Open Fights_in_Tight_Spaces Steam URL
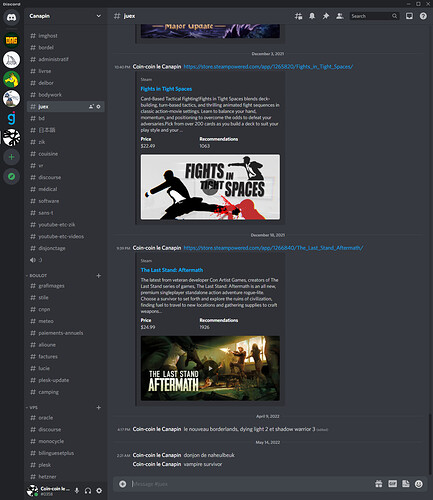The image size is (433, 500). coord(268,67)
